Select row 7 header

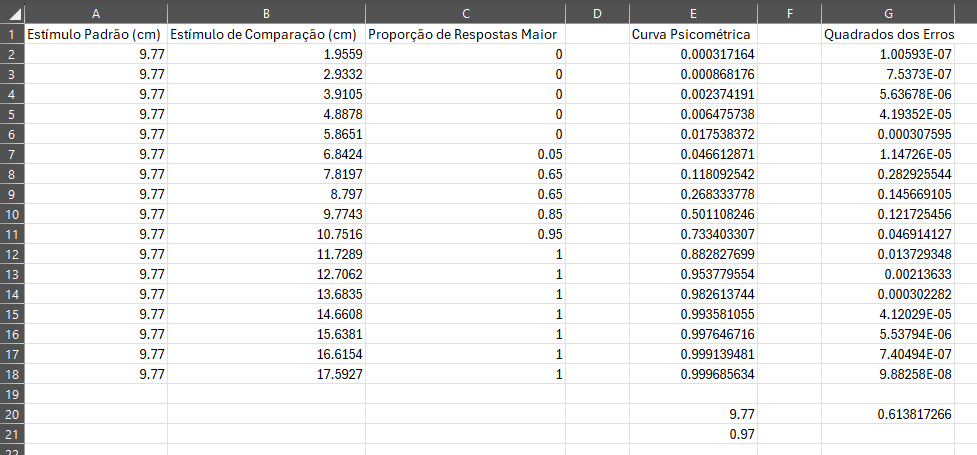coord(12,154)
